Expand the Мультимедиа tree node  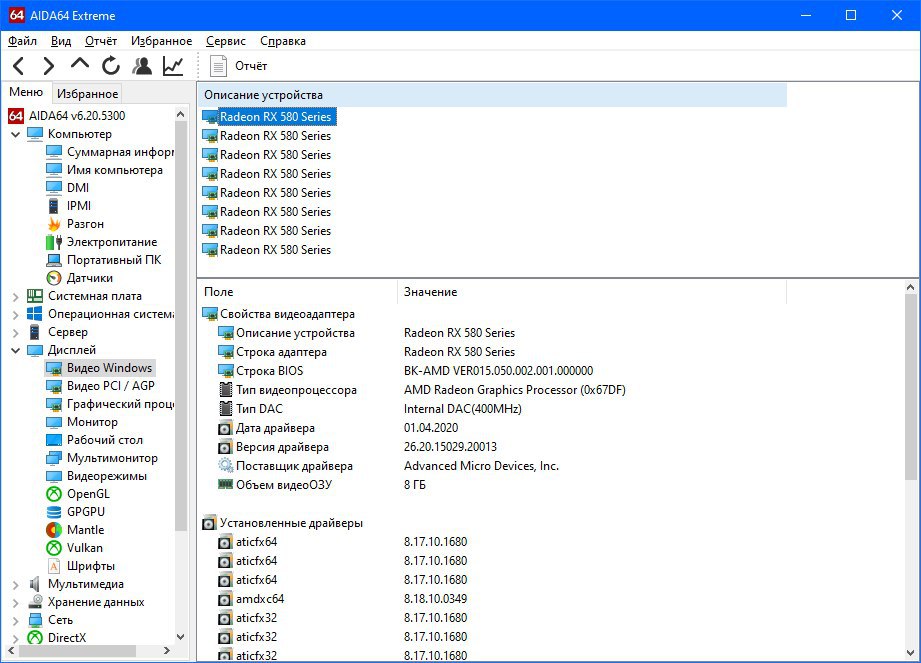pyautogui.click(x=16, y=585)
